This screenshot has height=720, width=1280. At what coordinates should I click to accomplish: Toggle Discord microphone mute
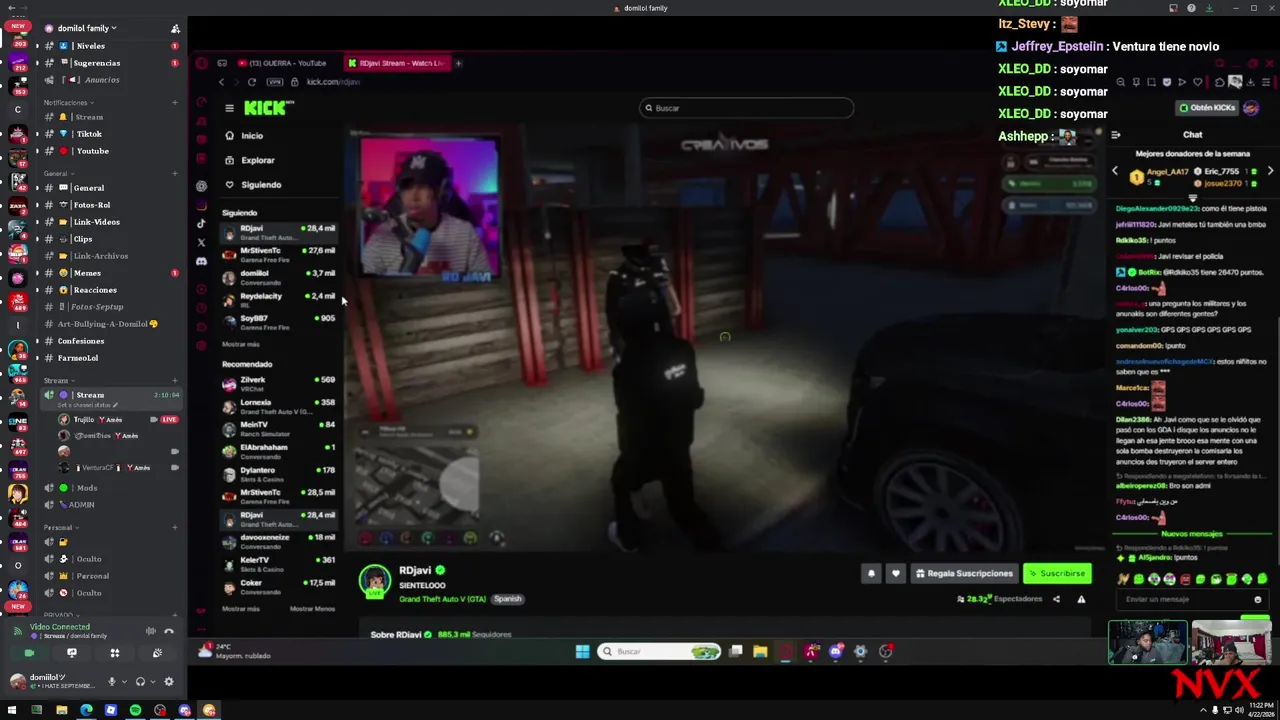click(112, 682)
